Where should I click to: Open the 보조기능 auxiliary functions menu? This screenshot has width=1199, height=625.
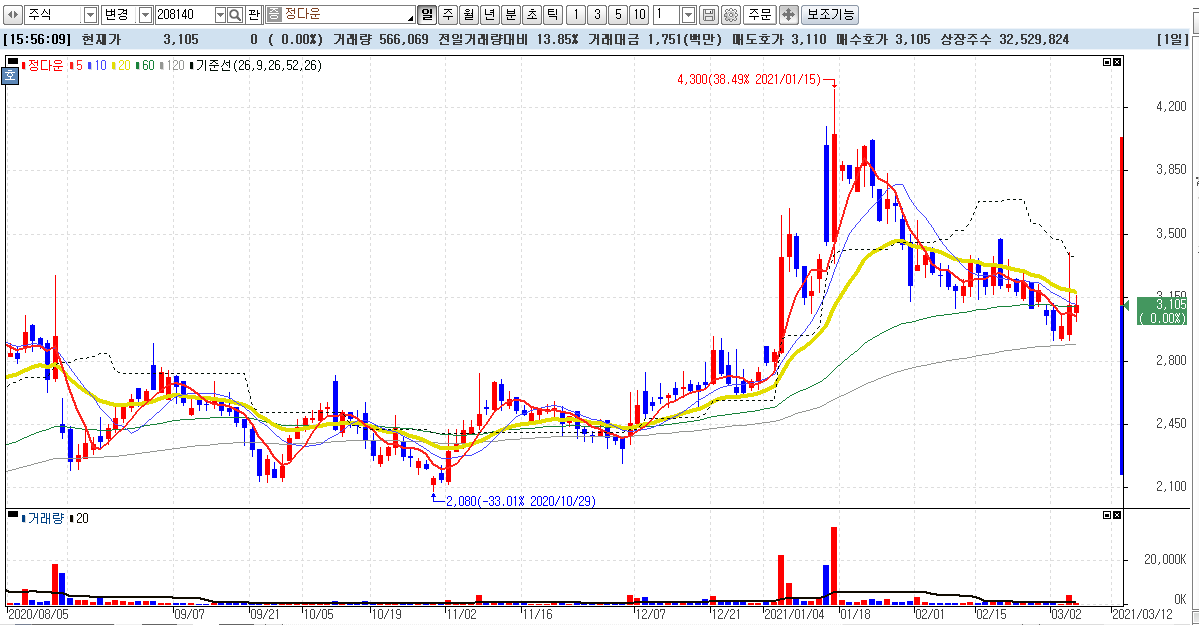pos(830,15)
